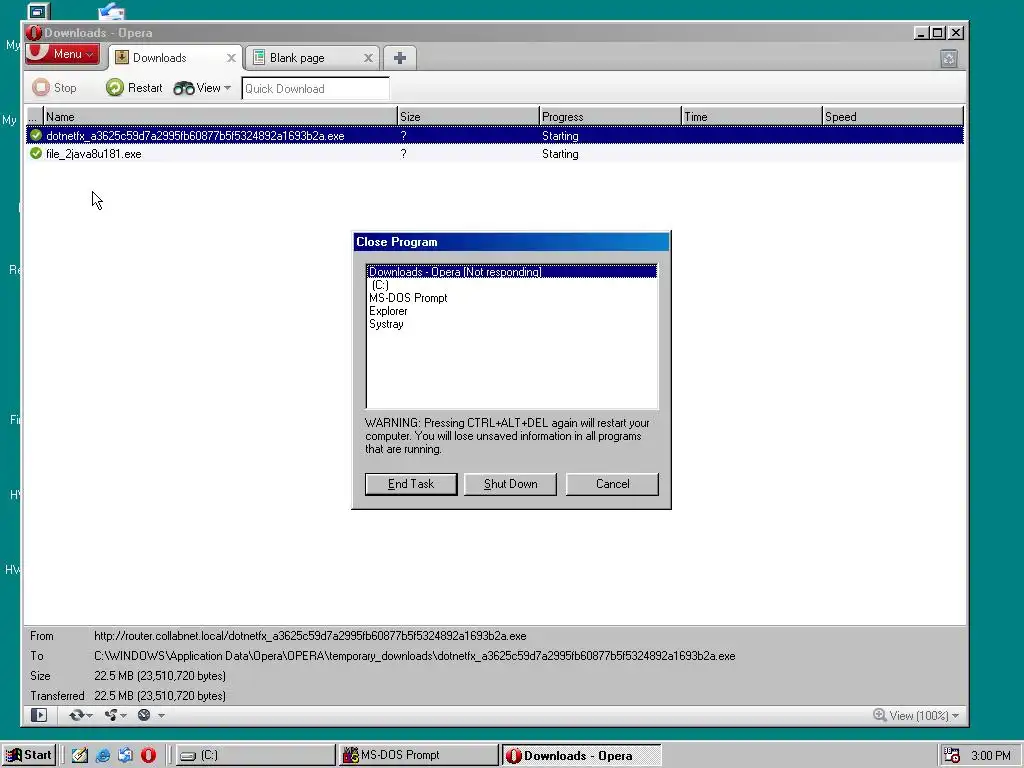The width and height of the screenshot is (1024, 768).
Task: Select the dotnetfx download row
Action: click(494, 136)
